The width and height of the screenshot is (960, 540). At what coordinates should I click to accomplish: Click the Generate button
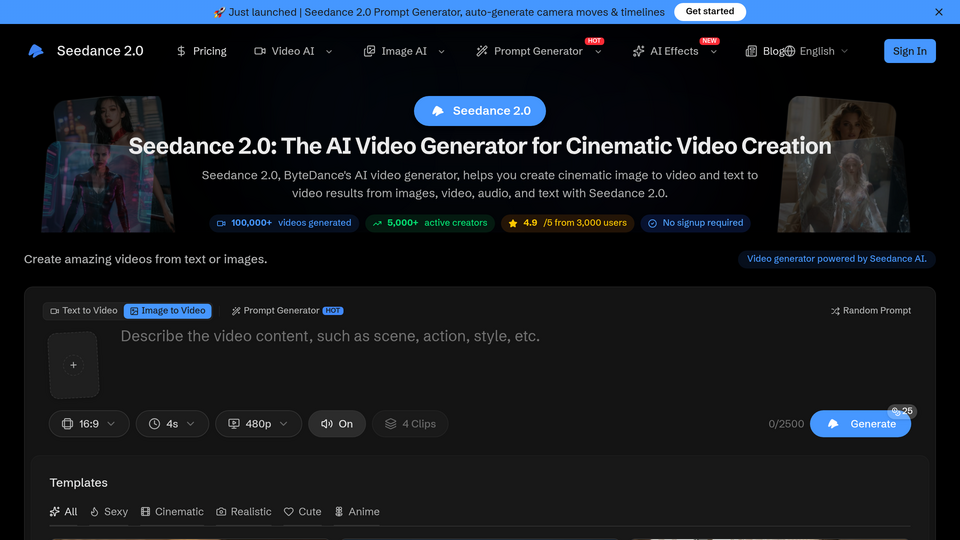(860, 424)
